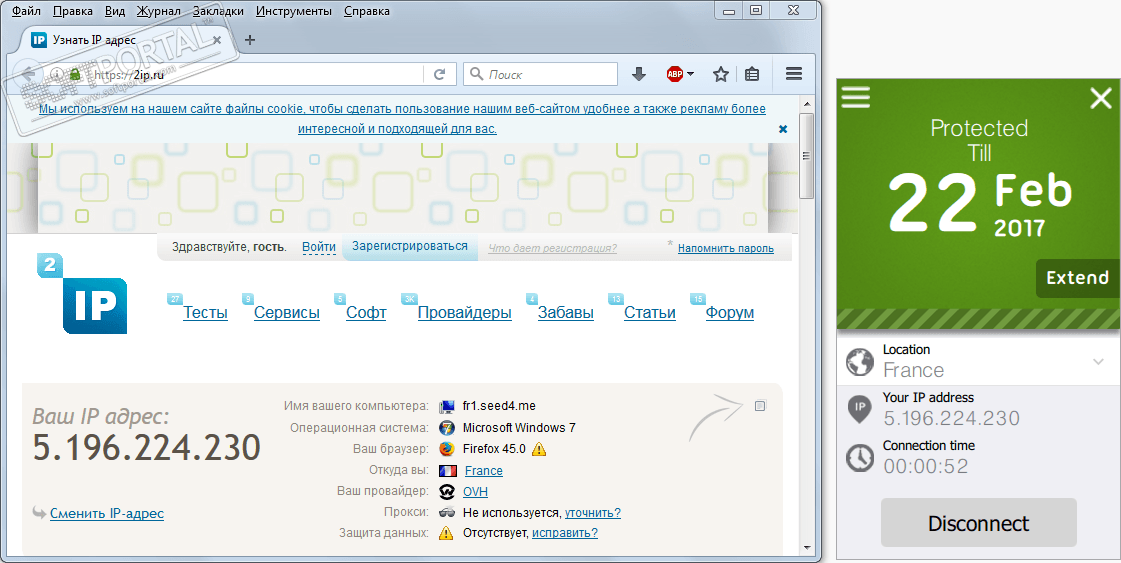Click the 'Напомнить пароль' link
Screen dimensions: 1121x563
point(726,248)
